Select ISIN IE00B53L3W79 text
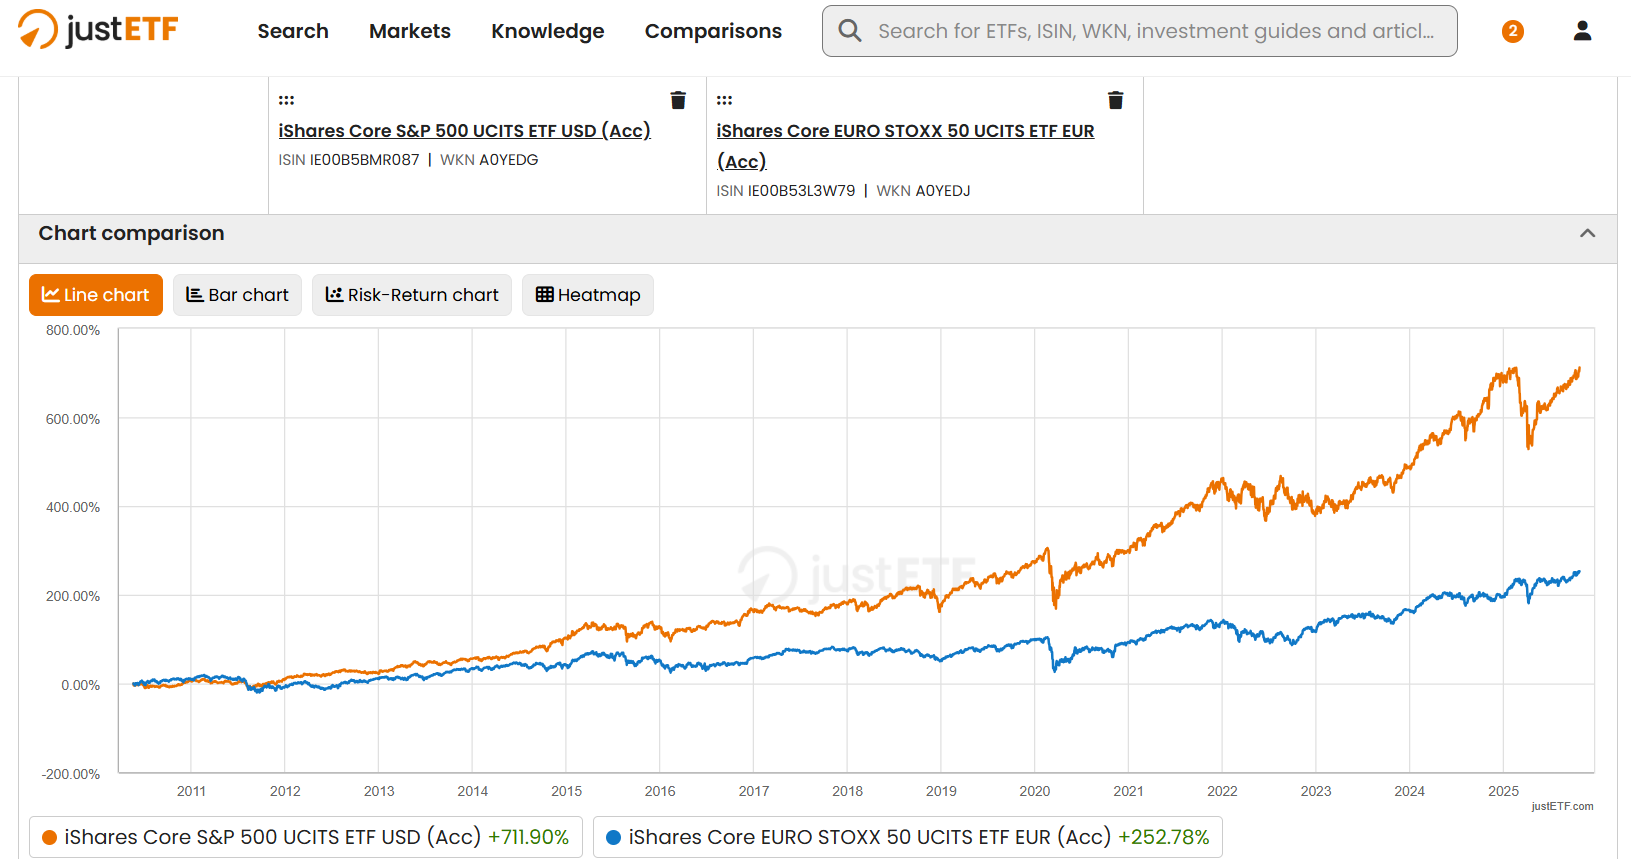Screen dimensions: 1631x859 tap(786, 191)
